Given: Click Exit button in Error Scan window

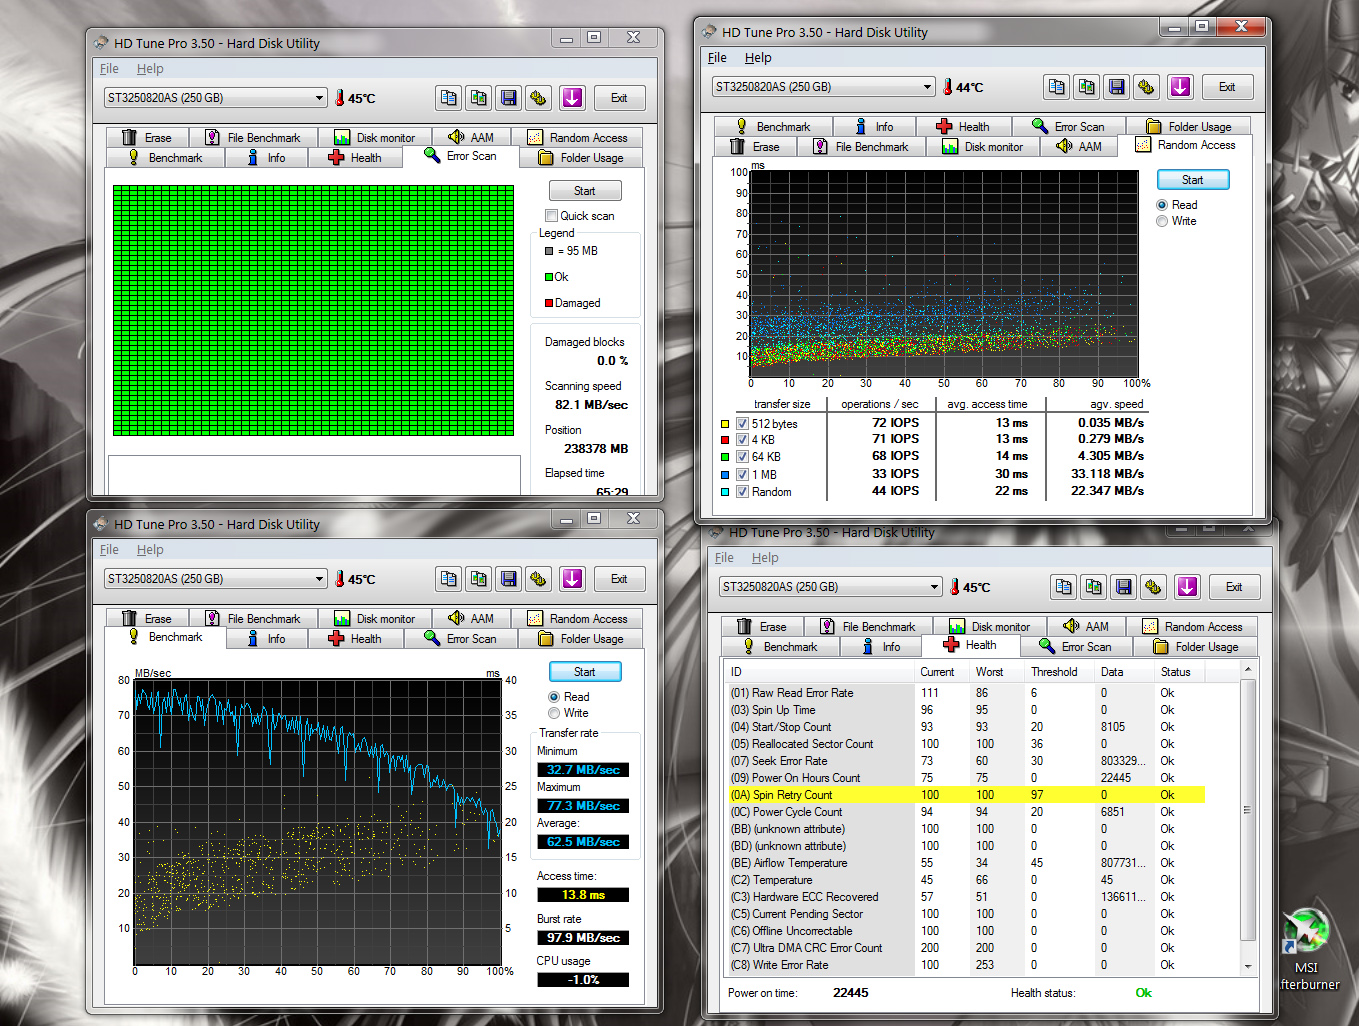Looking at the screenshot, I should pyautogui.click(x=619, y=98).
